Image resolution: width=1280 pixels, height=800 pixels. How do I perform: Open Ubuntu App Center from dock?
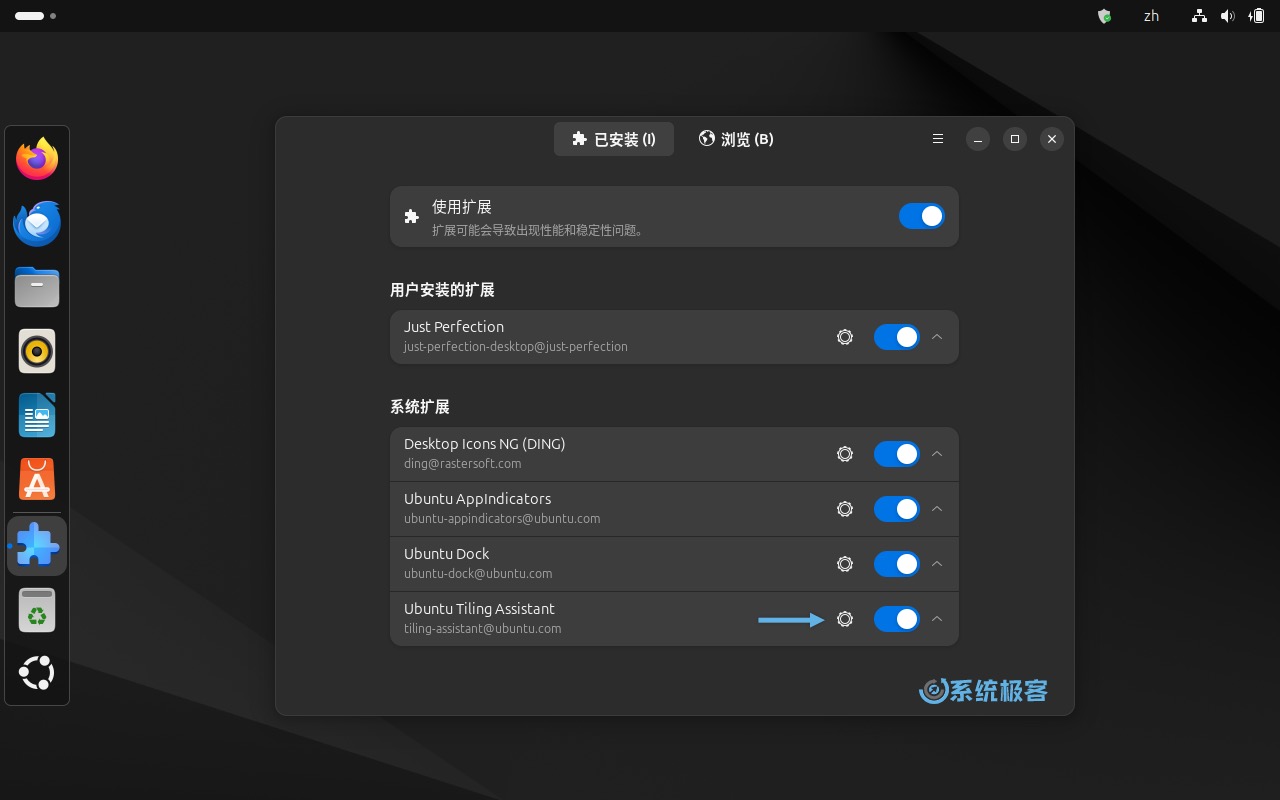point(37,481)
